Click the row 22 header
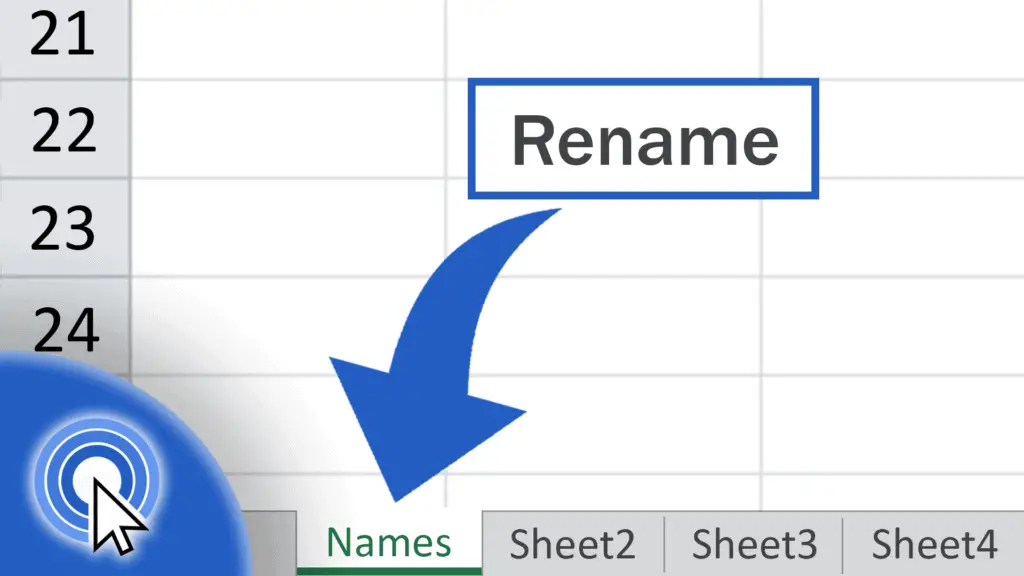The image size is (1024, 576). tap(64, 130)
